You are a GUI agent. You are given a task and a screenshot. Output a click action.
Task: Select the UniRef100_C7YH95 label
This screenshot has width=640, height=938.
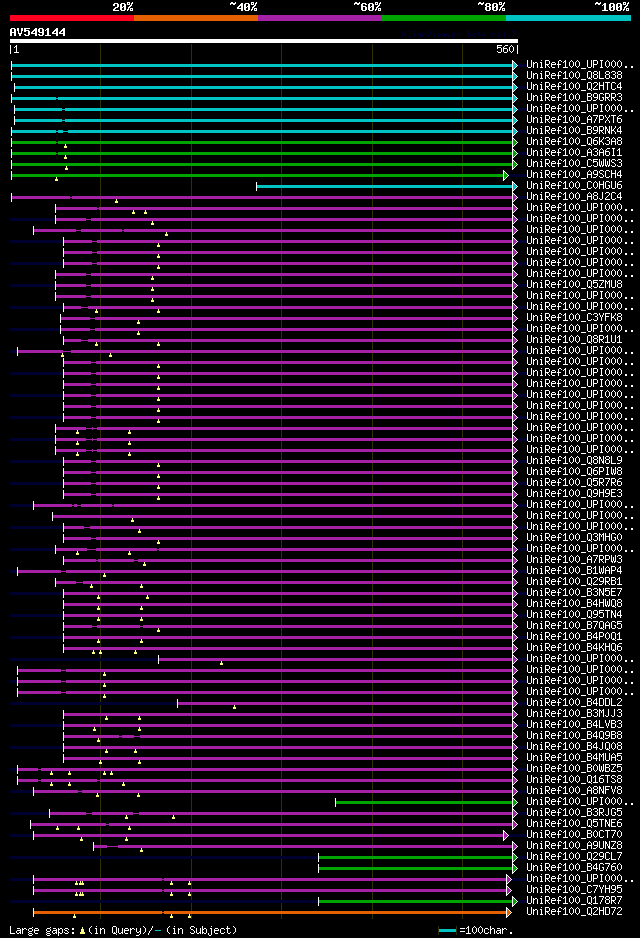574,890
